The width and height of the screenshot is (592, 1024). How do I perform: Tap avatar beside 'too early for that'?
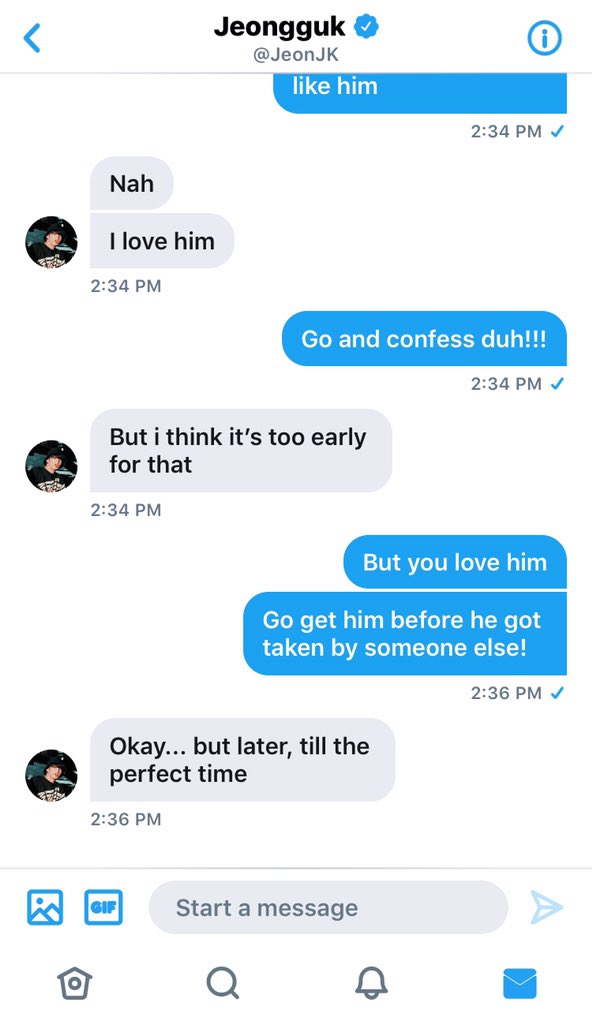pyautogui.click(x=51, y=466)
